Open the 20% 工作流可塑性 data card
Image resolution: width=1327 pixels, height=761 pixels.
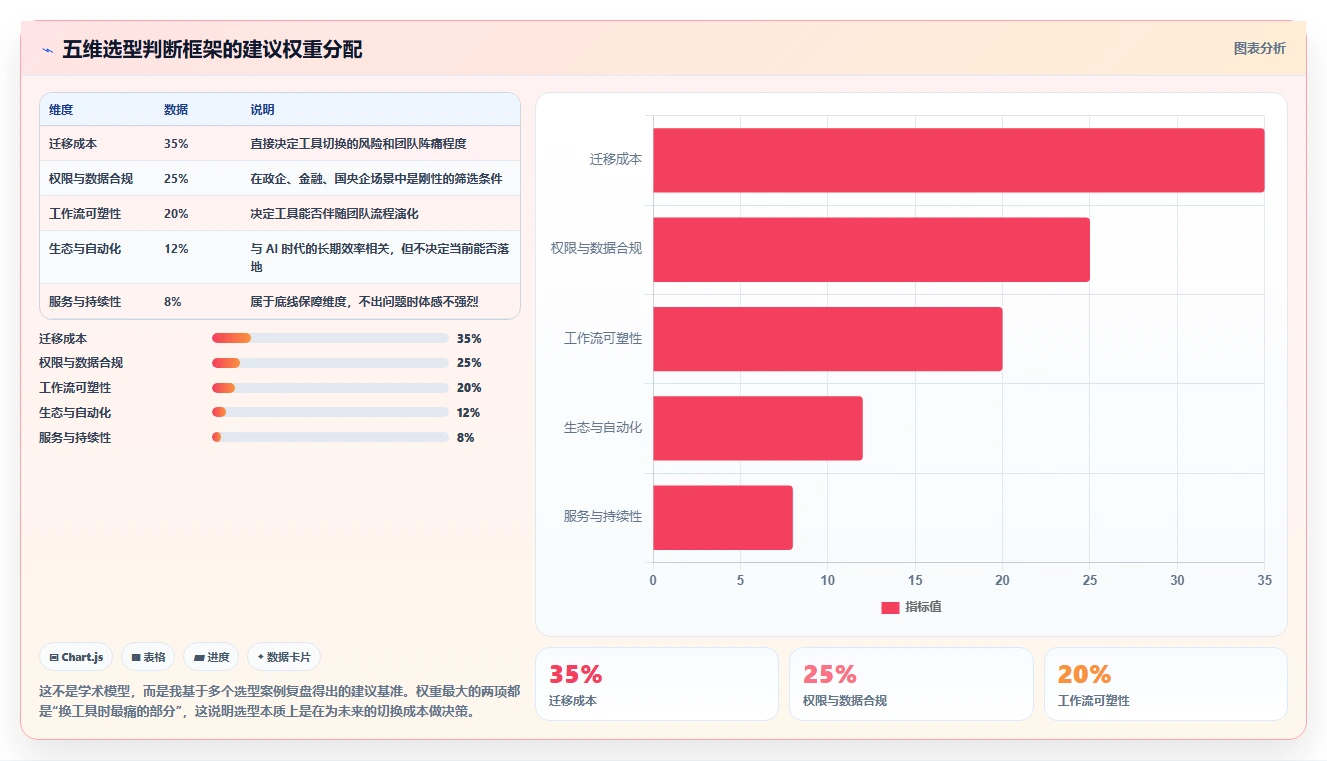(x=1166, y=684)
